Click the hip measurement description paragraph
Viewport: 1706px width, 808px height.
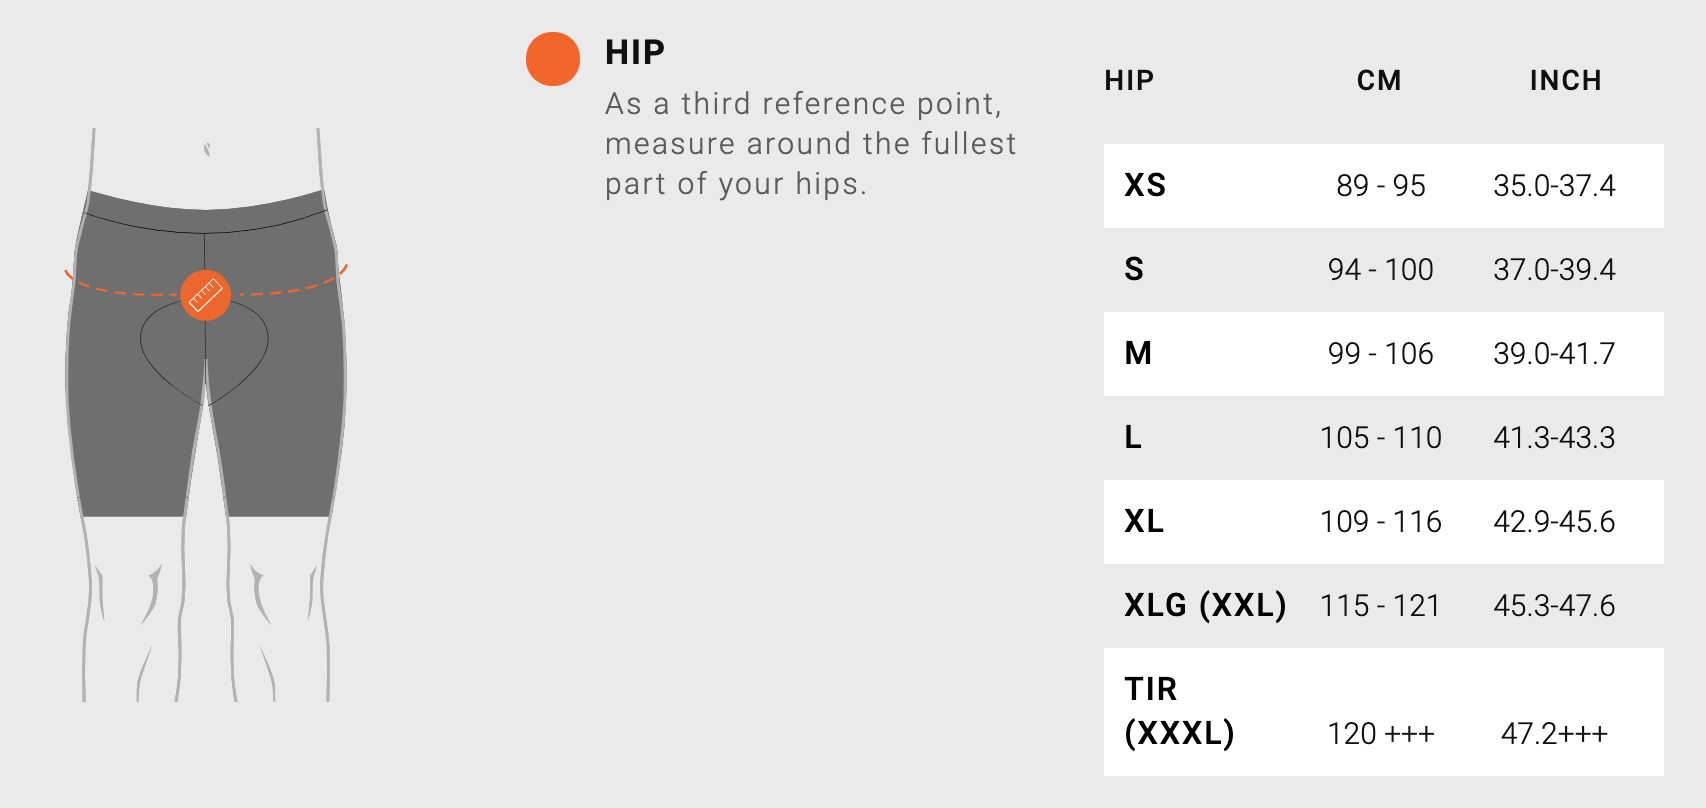pyautogui.click(x=810, y=144)
